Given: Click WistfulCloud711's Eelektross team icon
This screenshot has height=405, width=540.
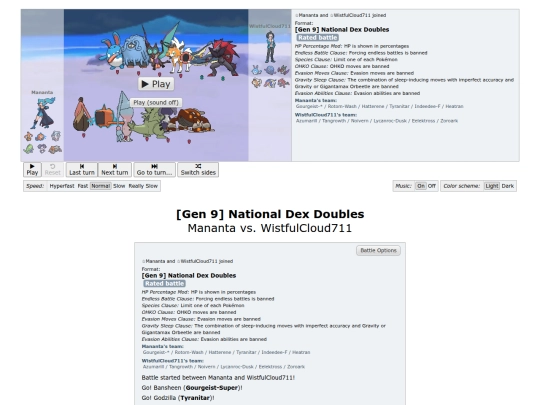Looking at the screenshot, I should (270, 83).
